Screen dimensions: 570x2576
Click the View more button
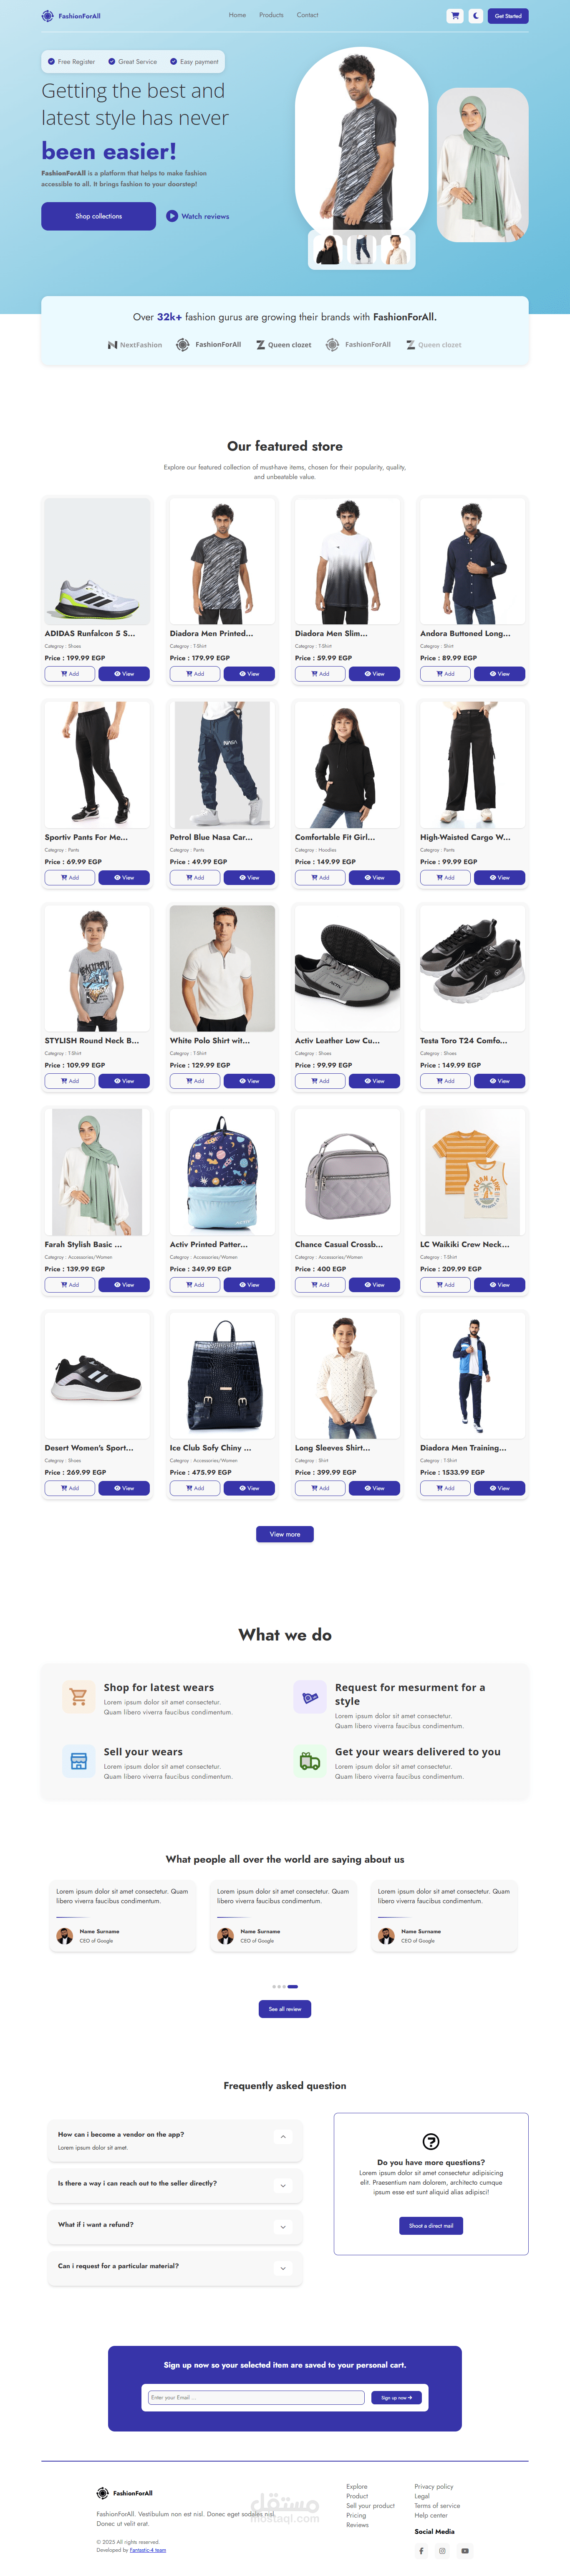pyautogui.click(x=285, y=1534)
